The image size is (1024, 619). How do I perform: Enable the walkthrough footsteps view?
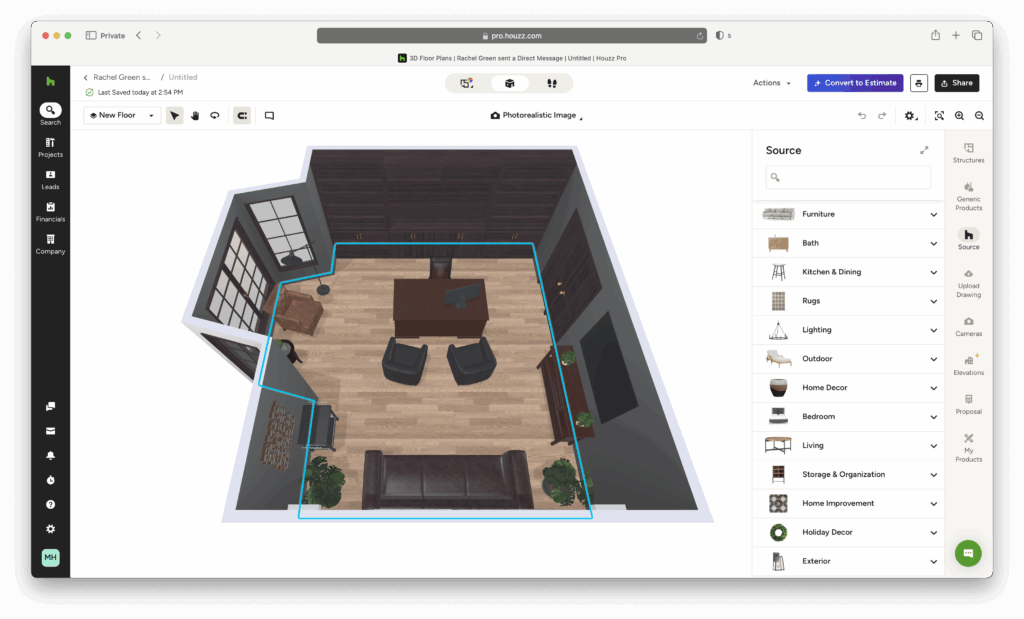[x=551, y=83]
